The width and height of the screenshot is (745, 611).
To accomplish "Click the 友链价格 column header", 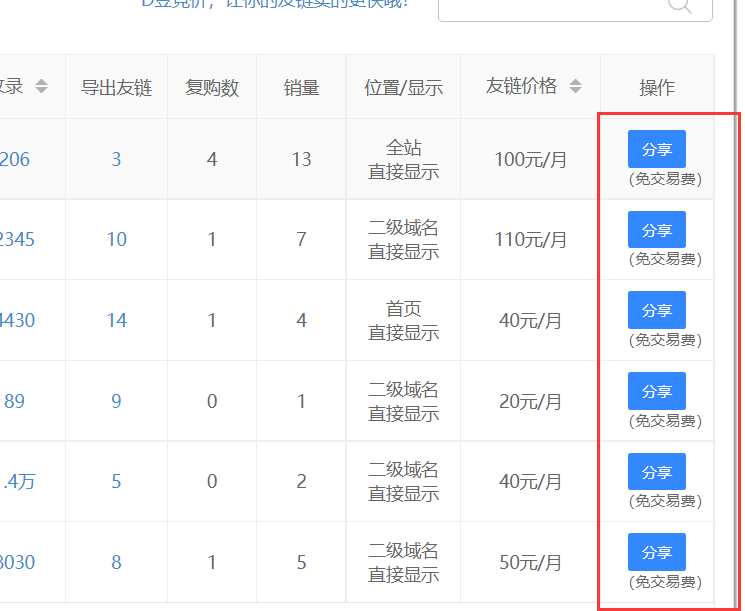I will 521,87.
